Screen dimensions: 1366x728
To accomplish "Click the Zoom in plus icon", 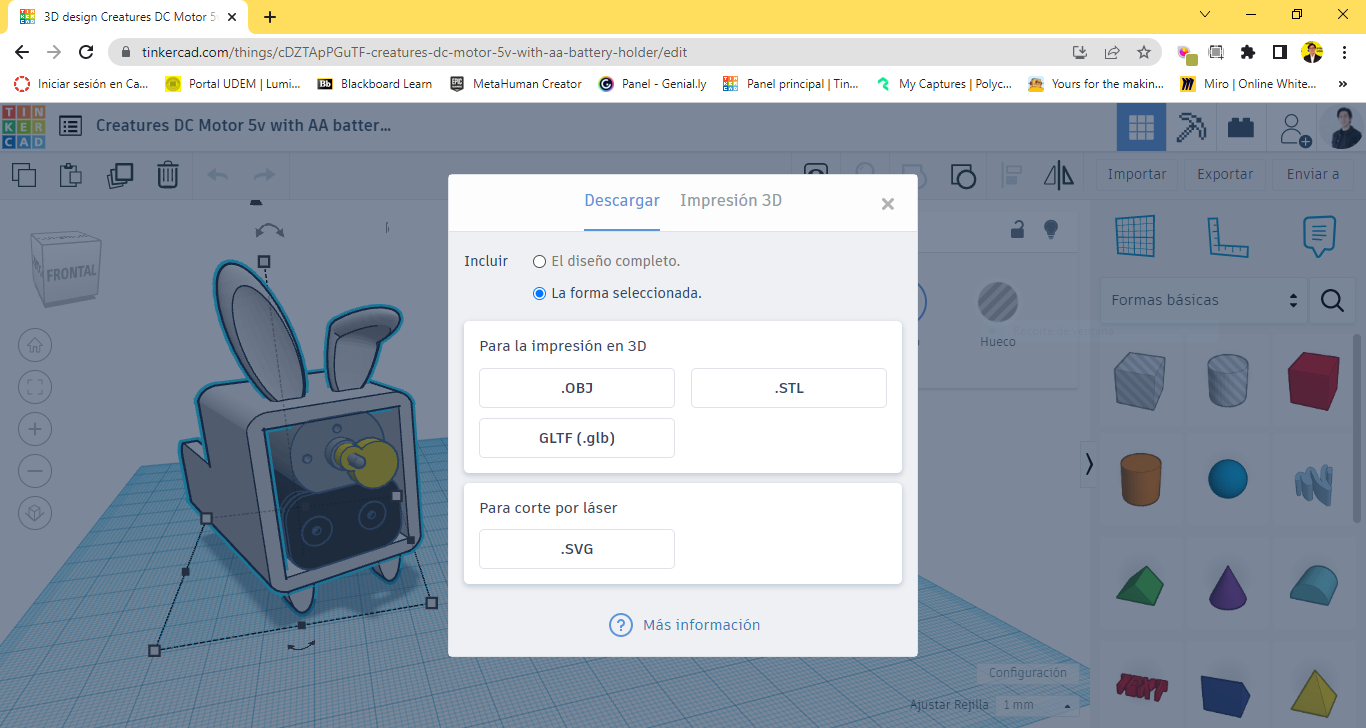I will (x=35, y=430).
